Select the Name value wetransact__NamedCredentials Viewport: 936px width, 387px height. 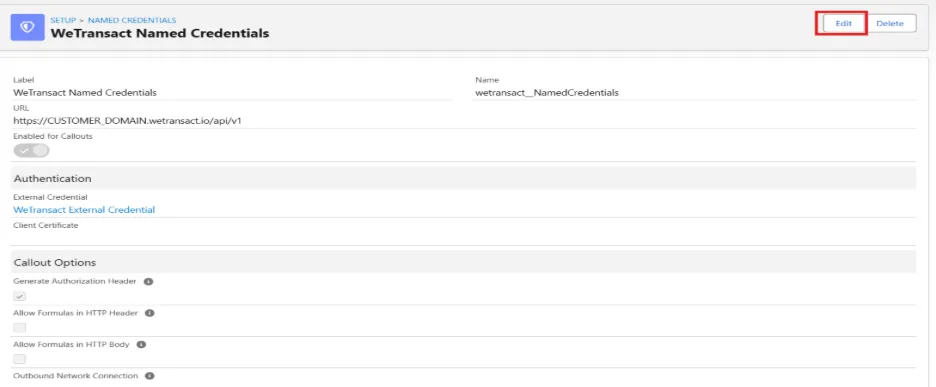pyautogui.click(x=547, y=93)
